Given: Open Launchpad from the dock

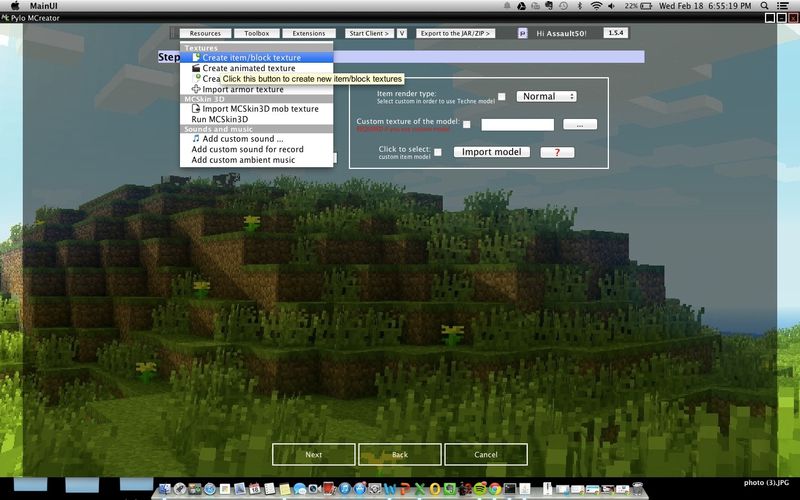Looking at the screenshot, I should (x=180, y=489).
